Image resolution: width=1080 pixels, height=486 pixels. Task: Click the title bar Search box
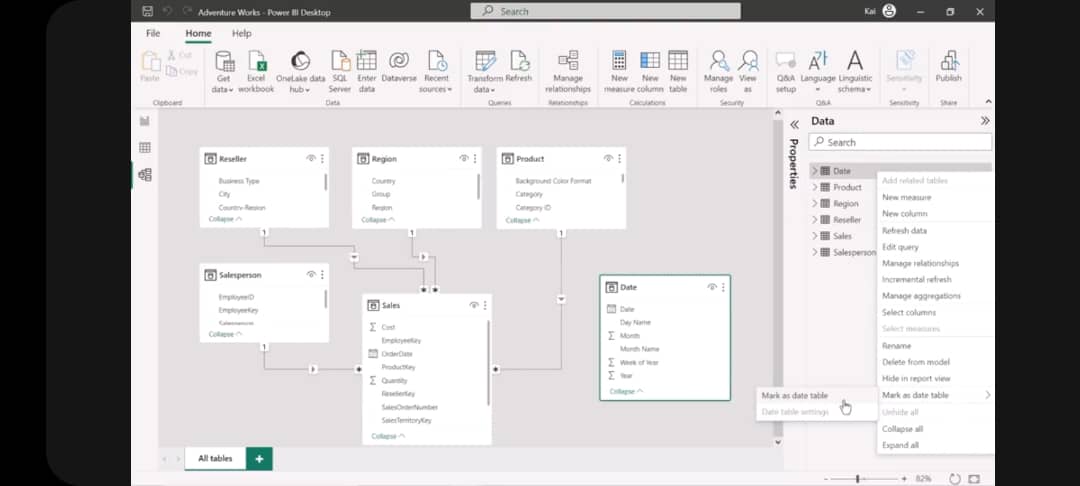pos(605,11)
